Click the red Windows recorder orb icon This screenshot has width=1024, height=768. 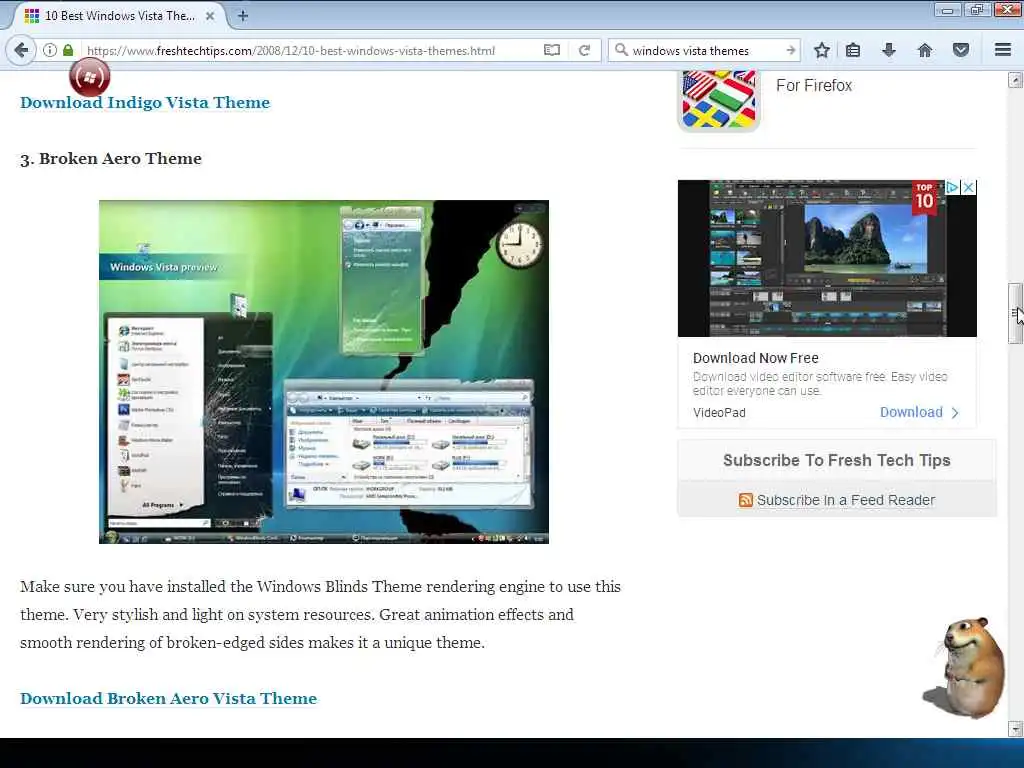tap(89, 78)
